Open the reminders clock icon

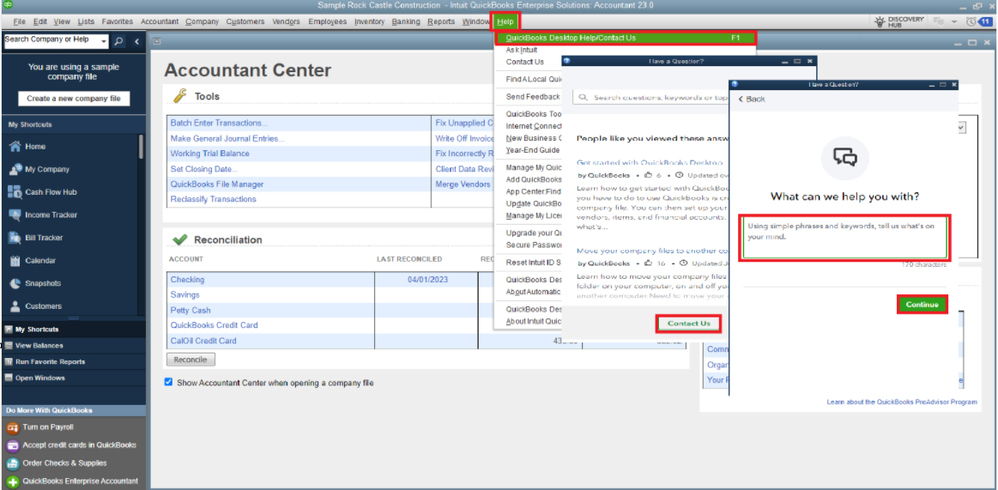click(x=971, y=22)
